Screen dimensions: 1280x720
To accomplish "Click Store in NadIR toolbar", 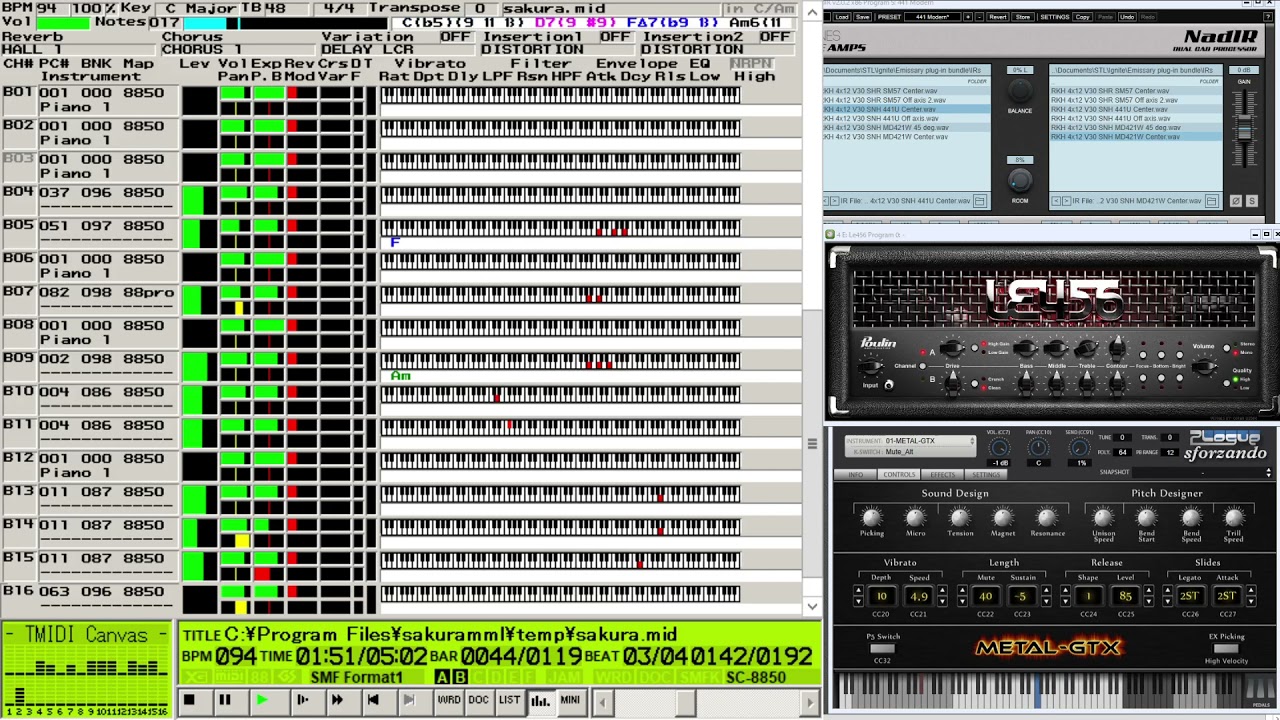I will [x=1023, y=17].
